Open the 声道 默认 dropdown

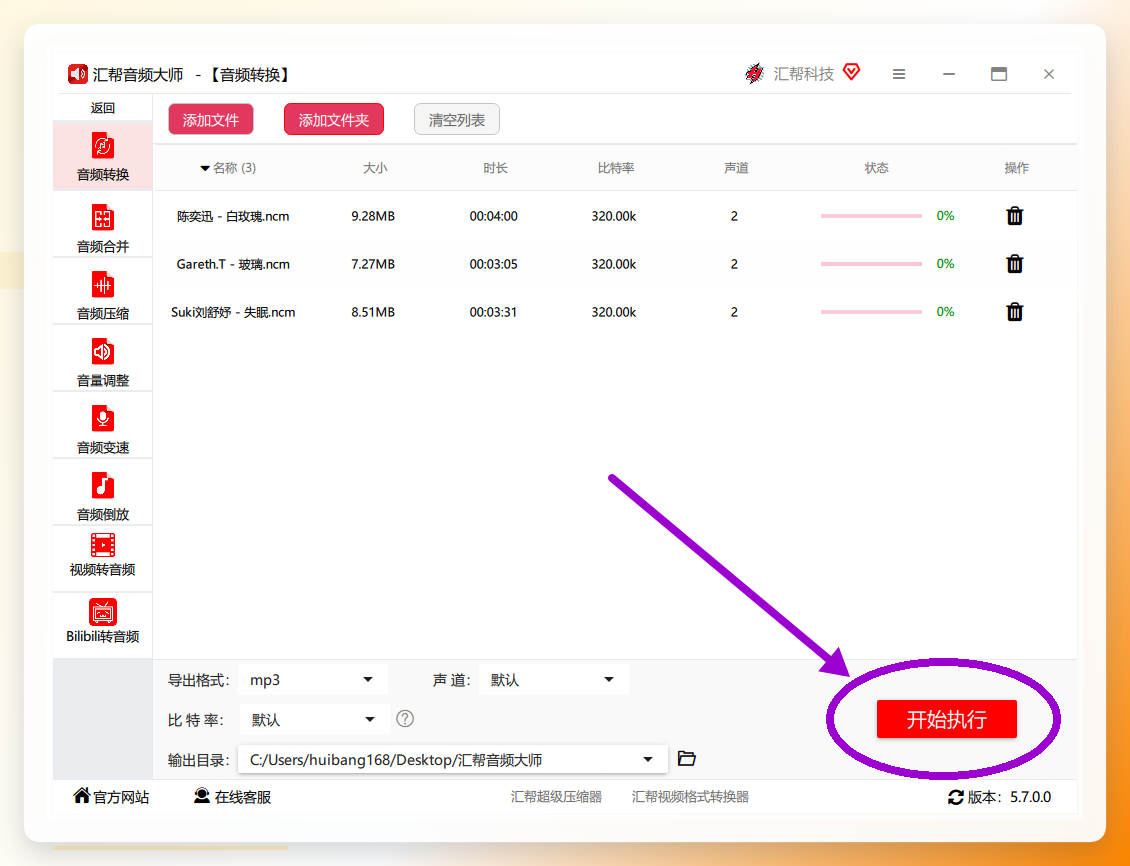tap(553, 679)
